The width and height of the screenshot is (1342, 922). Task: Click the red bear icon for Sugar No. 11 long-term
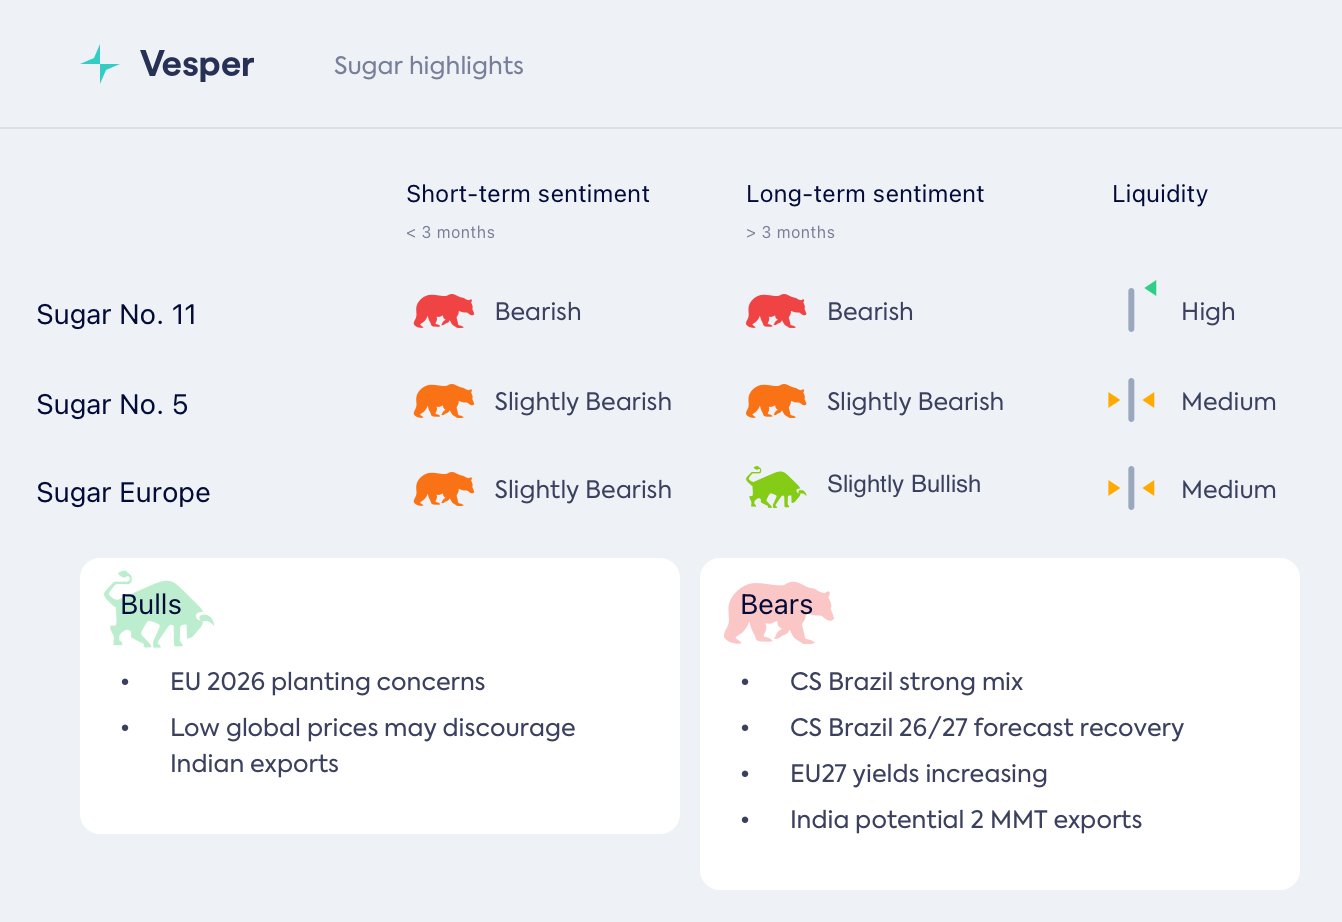tap(776, 311)
